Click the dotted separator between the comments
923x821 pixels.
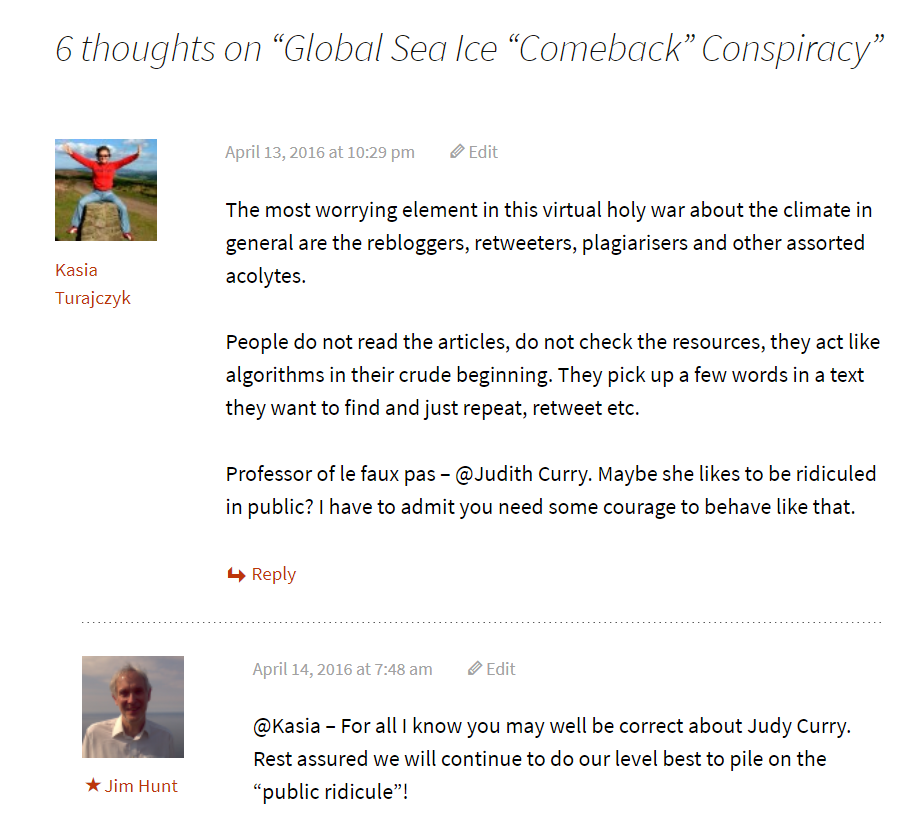(481, 622)
